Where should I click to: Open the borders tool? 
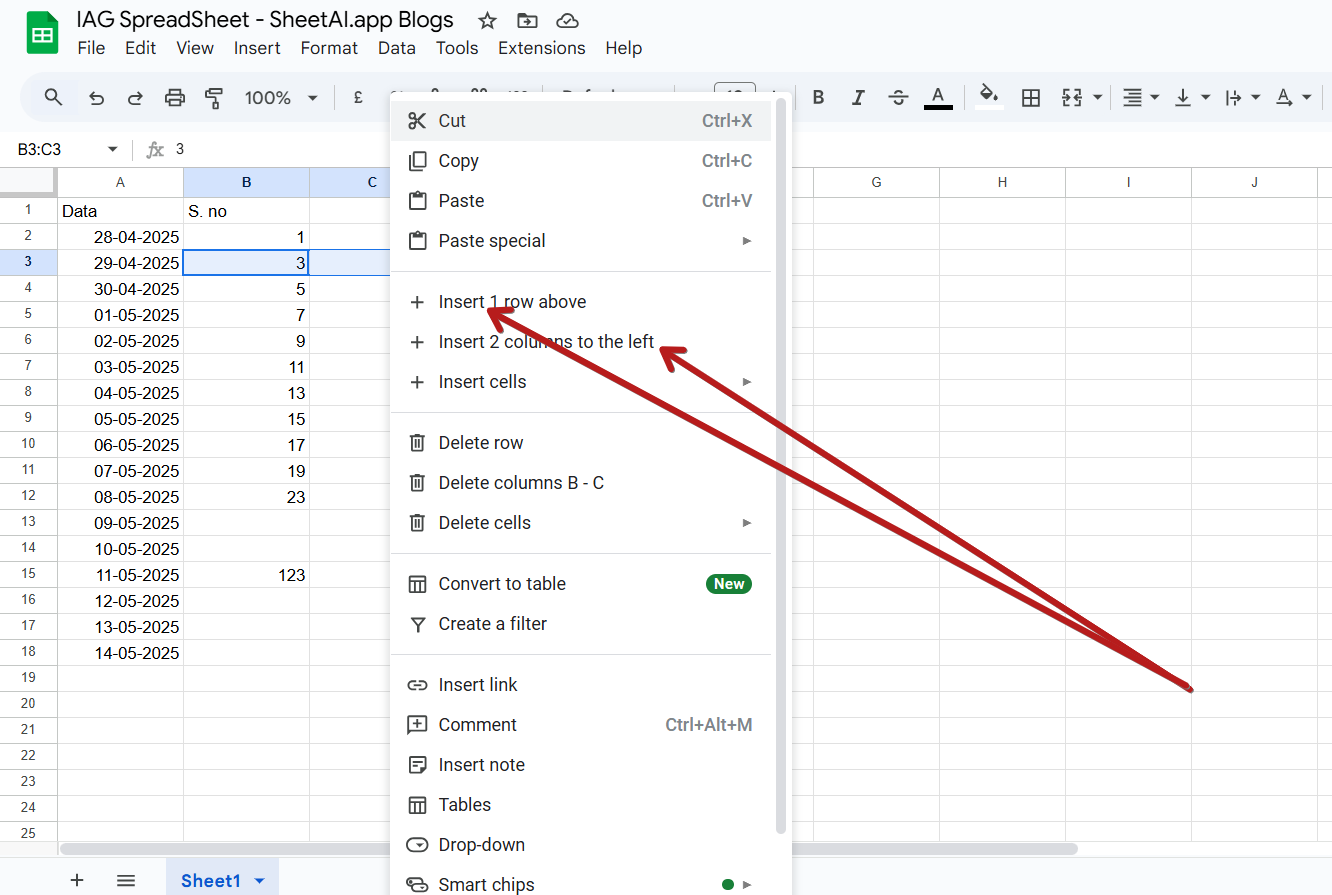(1031, 97)
